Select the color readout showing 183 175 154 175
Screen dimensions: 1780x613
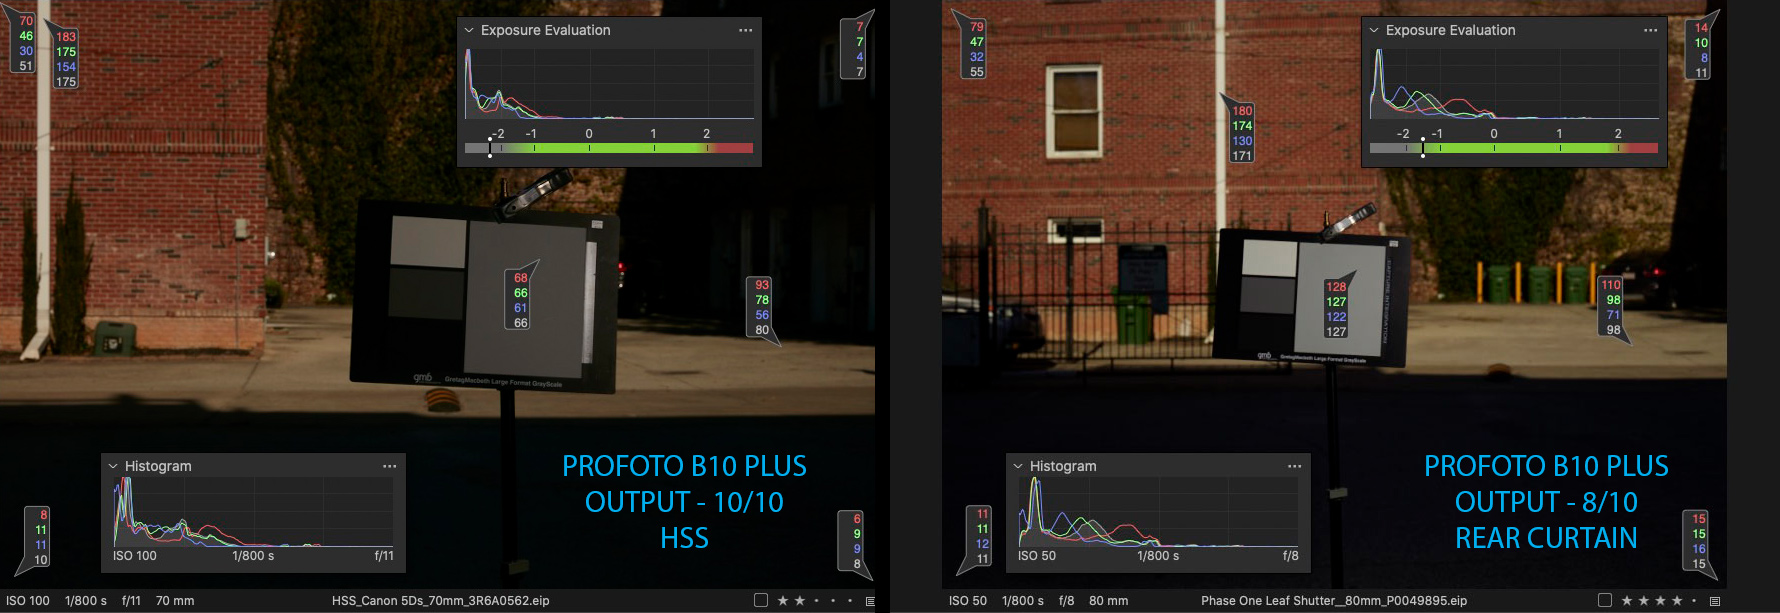click(x=65, y=56)
